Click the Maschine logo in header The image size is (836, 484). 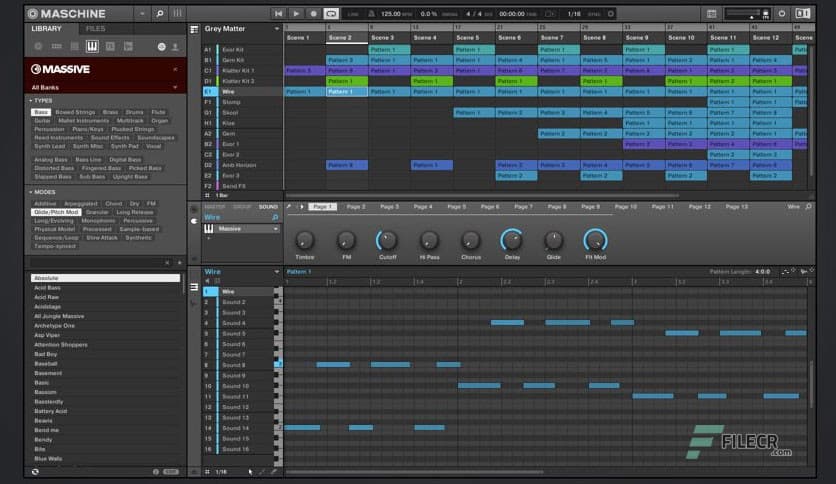[67, 14]
